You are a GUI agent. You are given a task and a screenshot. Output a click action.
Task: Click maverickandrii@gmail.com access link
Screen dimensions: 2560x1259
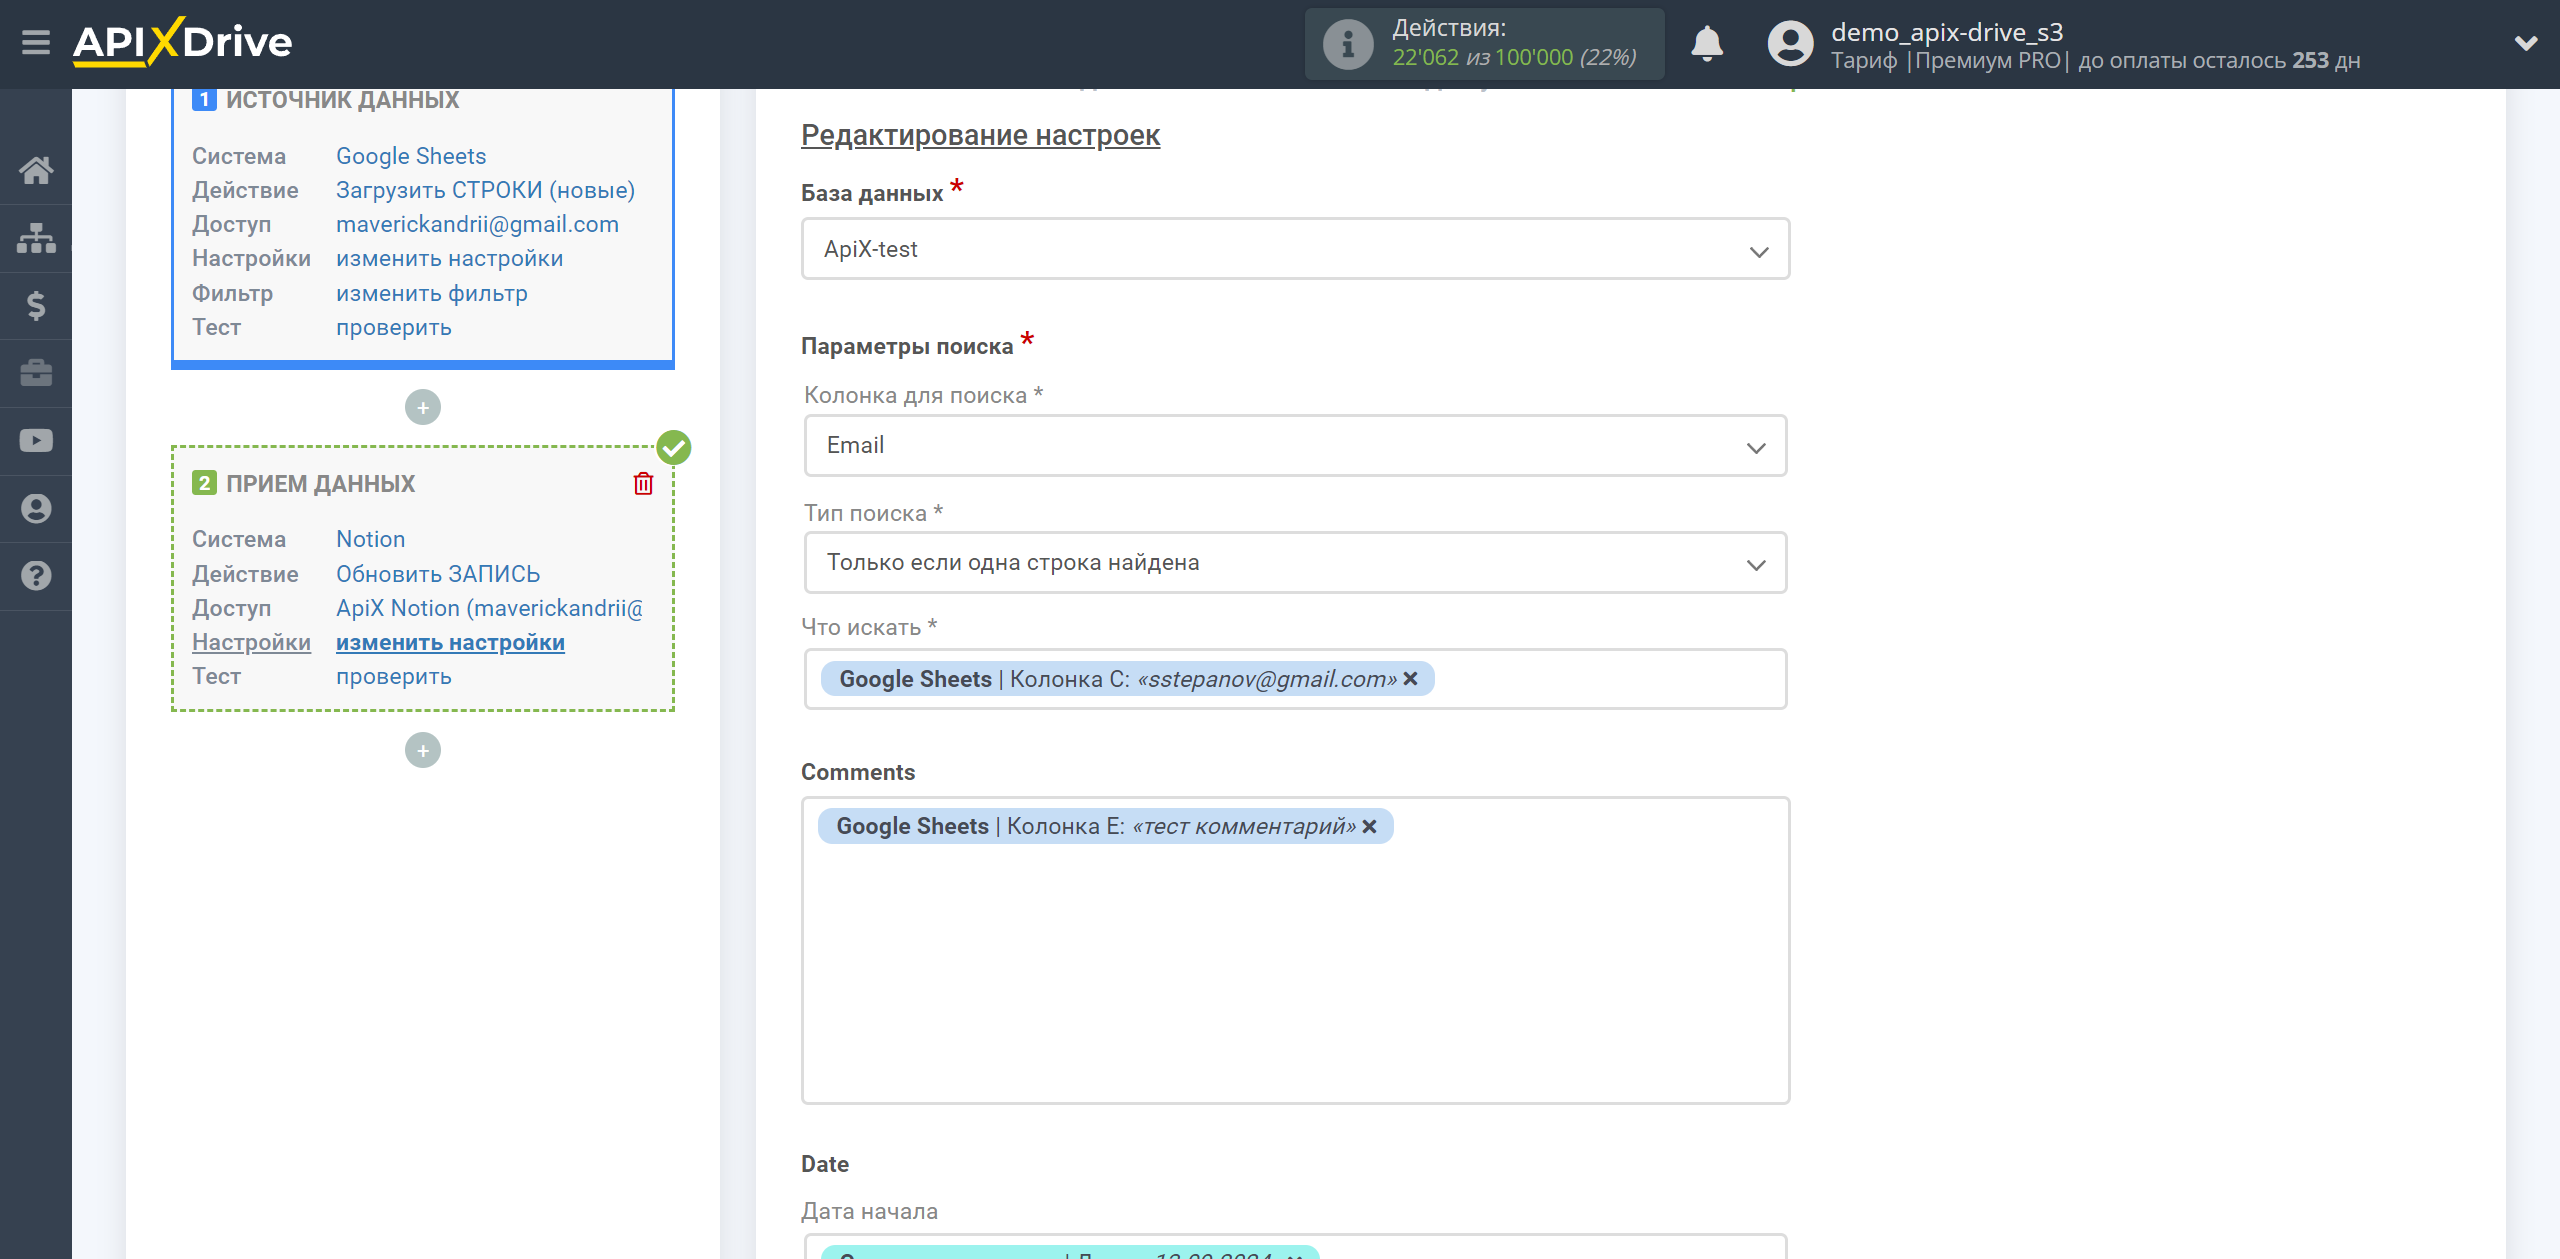point(477,224)
